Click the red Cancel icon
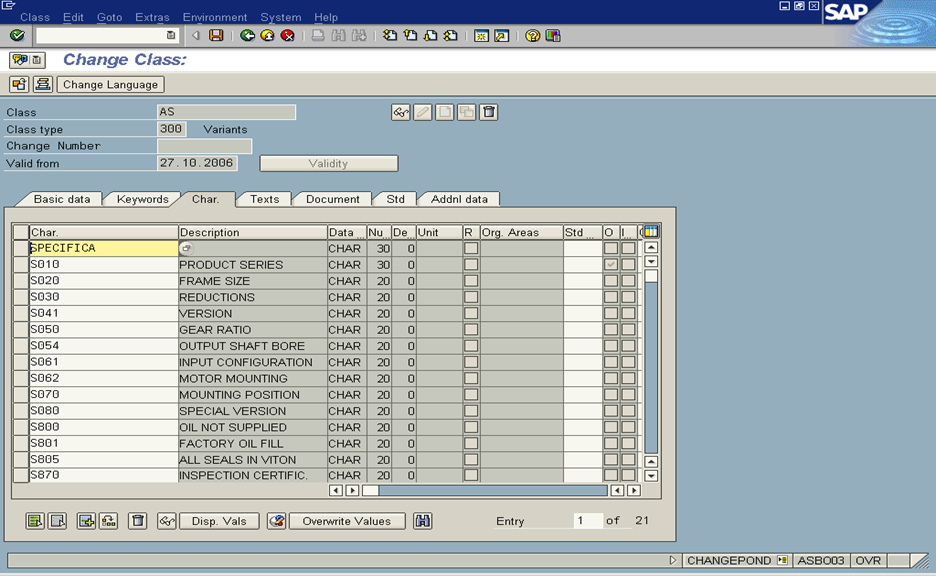 [x=288, y=36]
